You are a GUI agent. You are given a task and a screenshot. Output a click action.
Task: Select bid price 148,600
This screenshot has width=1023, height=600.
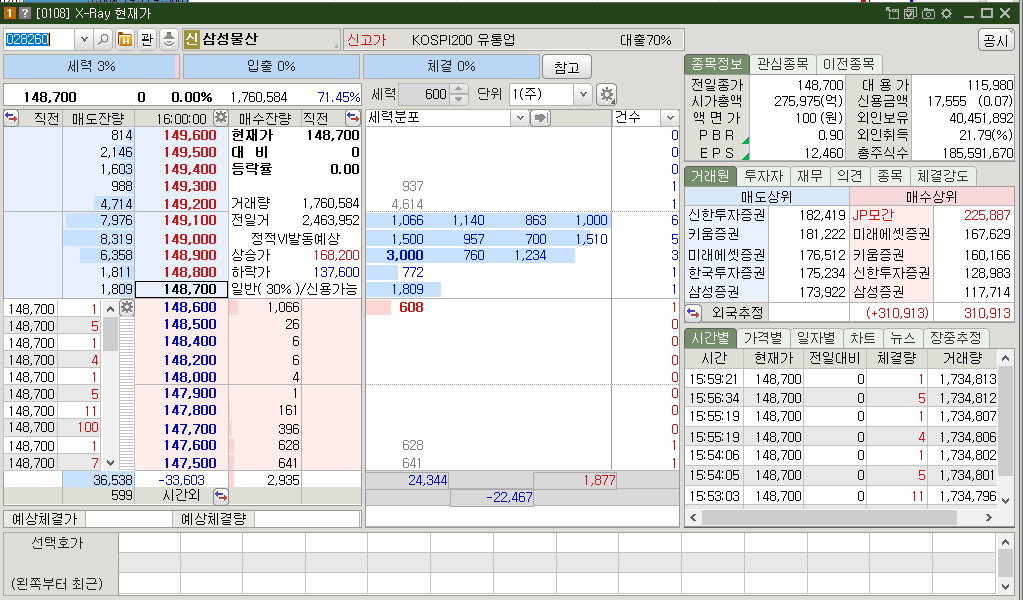point(190,307)
